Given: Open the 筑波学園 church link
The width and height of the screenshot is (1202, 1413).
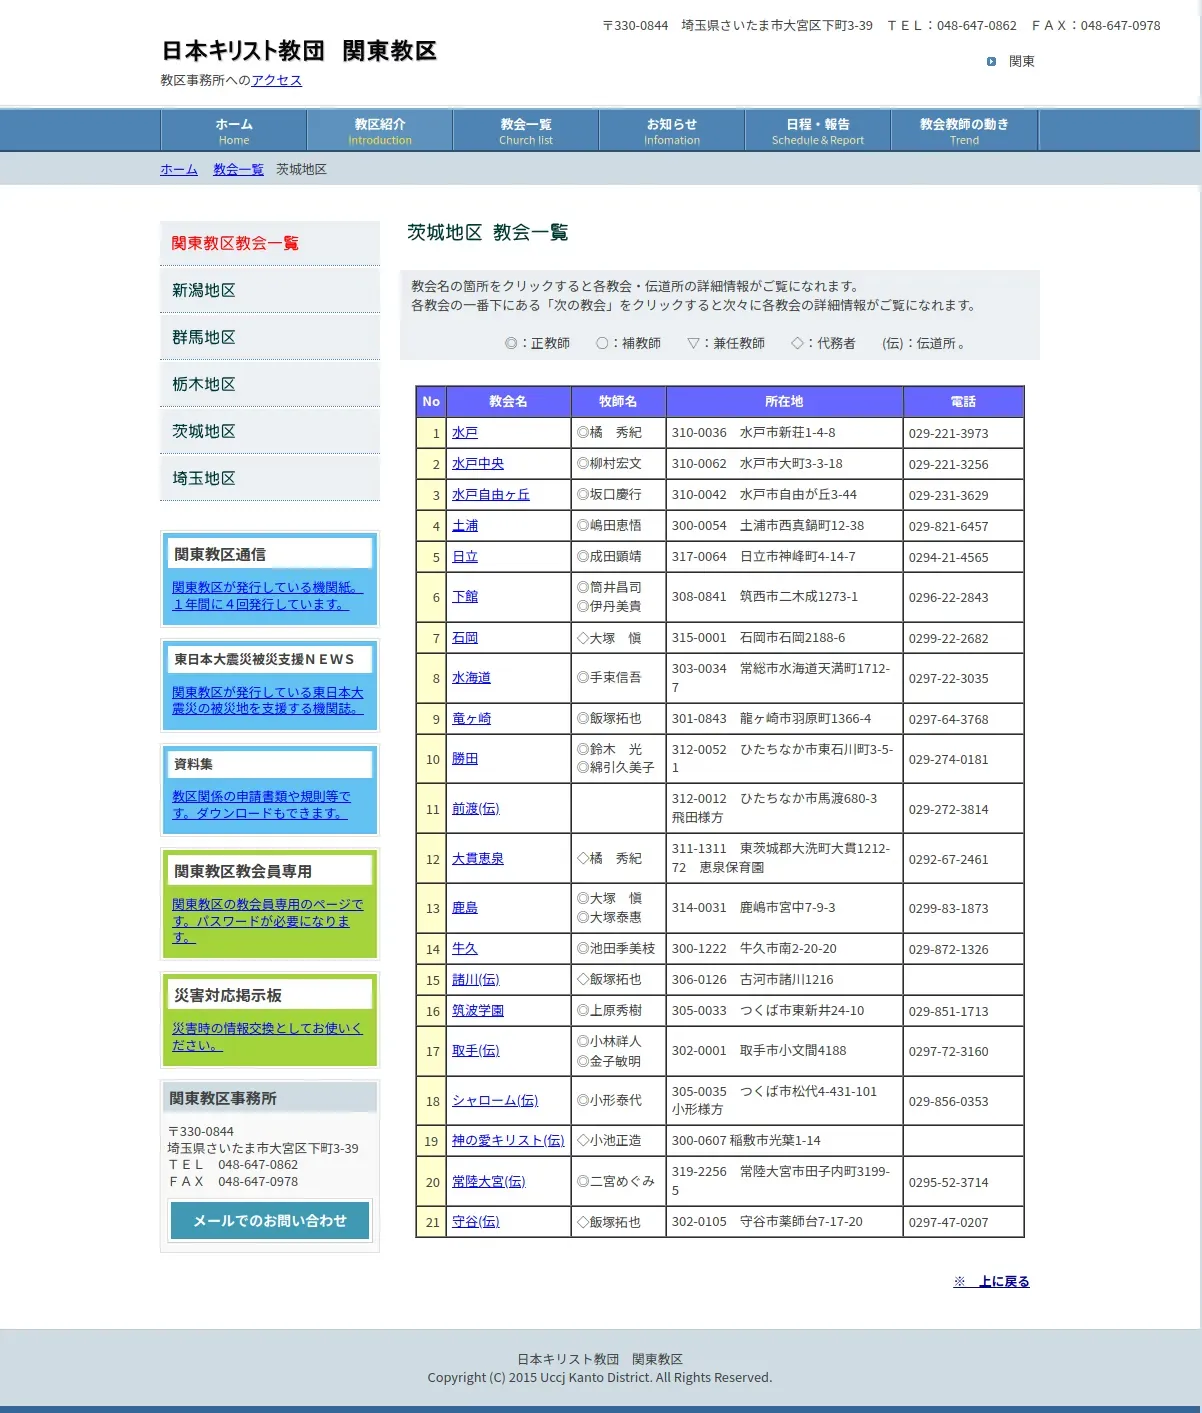Looking at the screenshot, I should tap(478, 1011).
